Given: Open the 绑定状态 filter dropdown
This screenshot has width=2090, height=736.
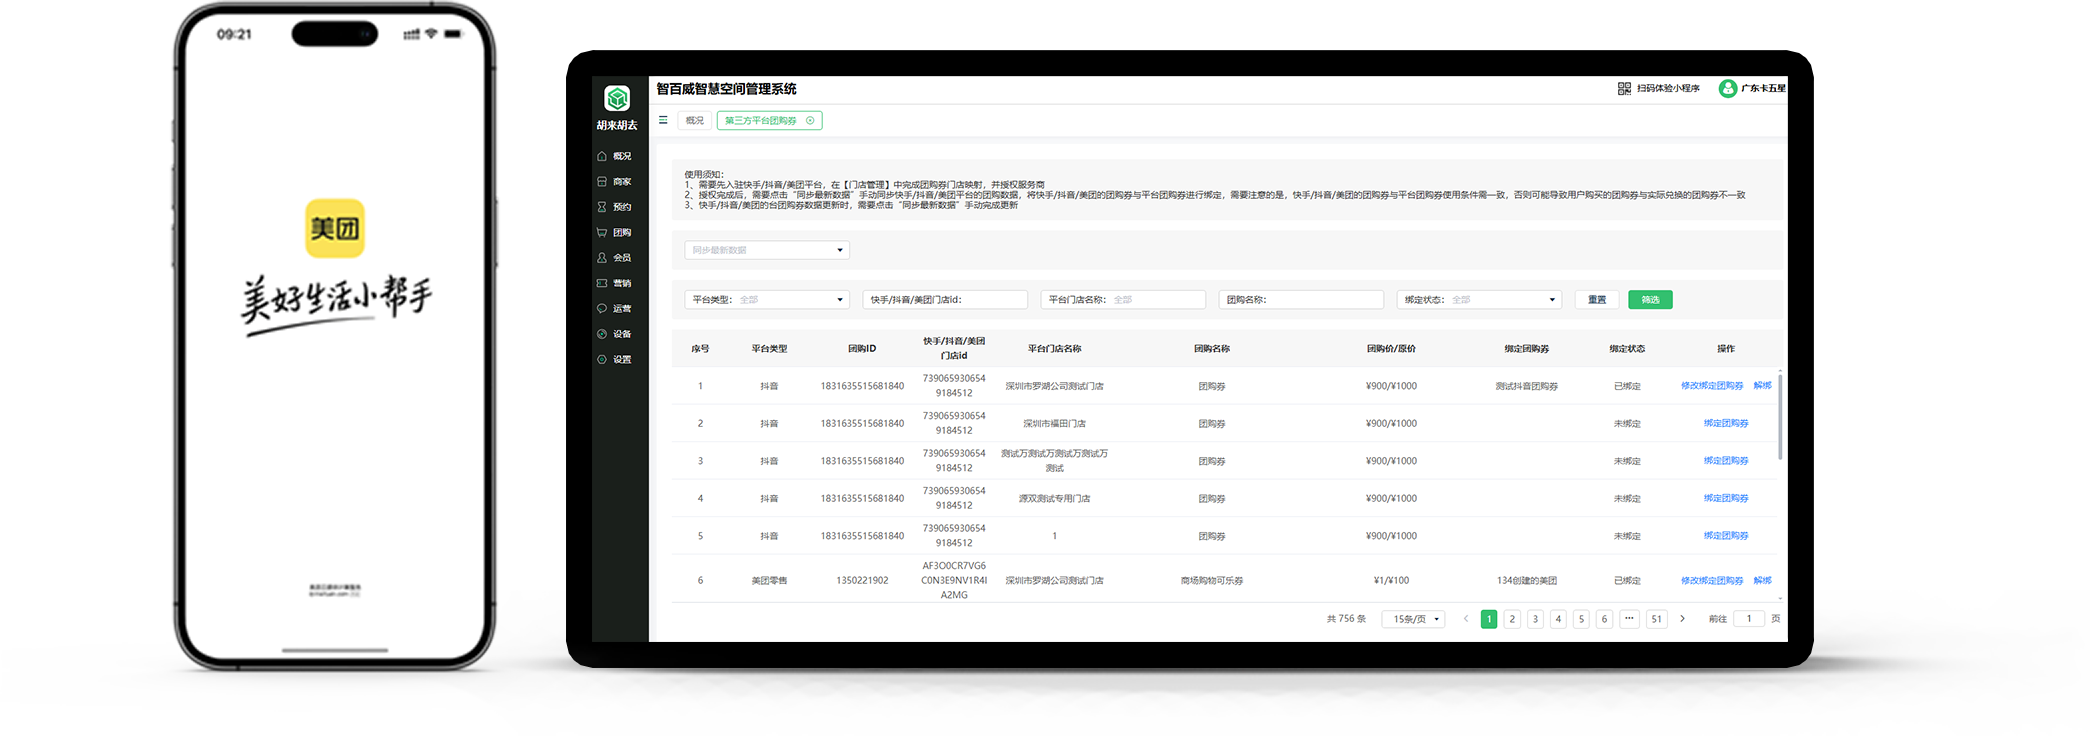Looking at the screenshot, I should 1479,300.
